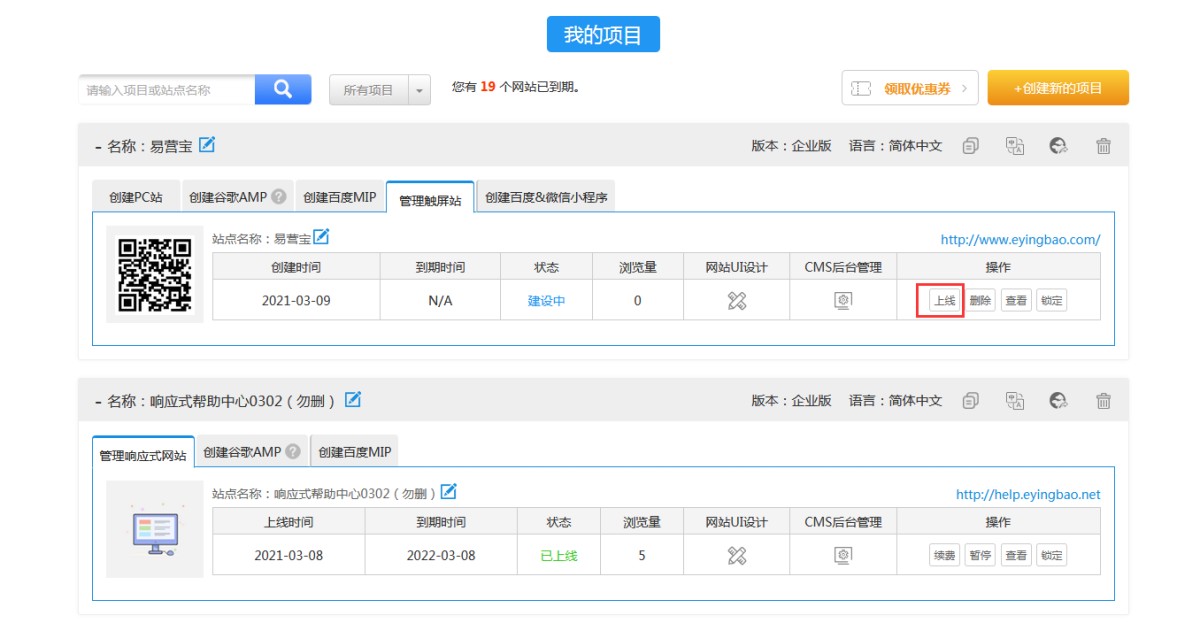Image resolution: width=1200 pixels, height=623 pixels.
Task: Open the http://help.eyingbao.net link
Action: 1027,494
